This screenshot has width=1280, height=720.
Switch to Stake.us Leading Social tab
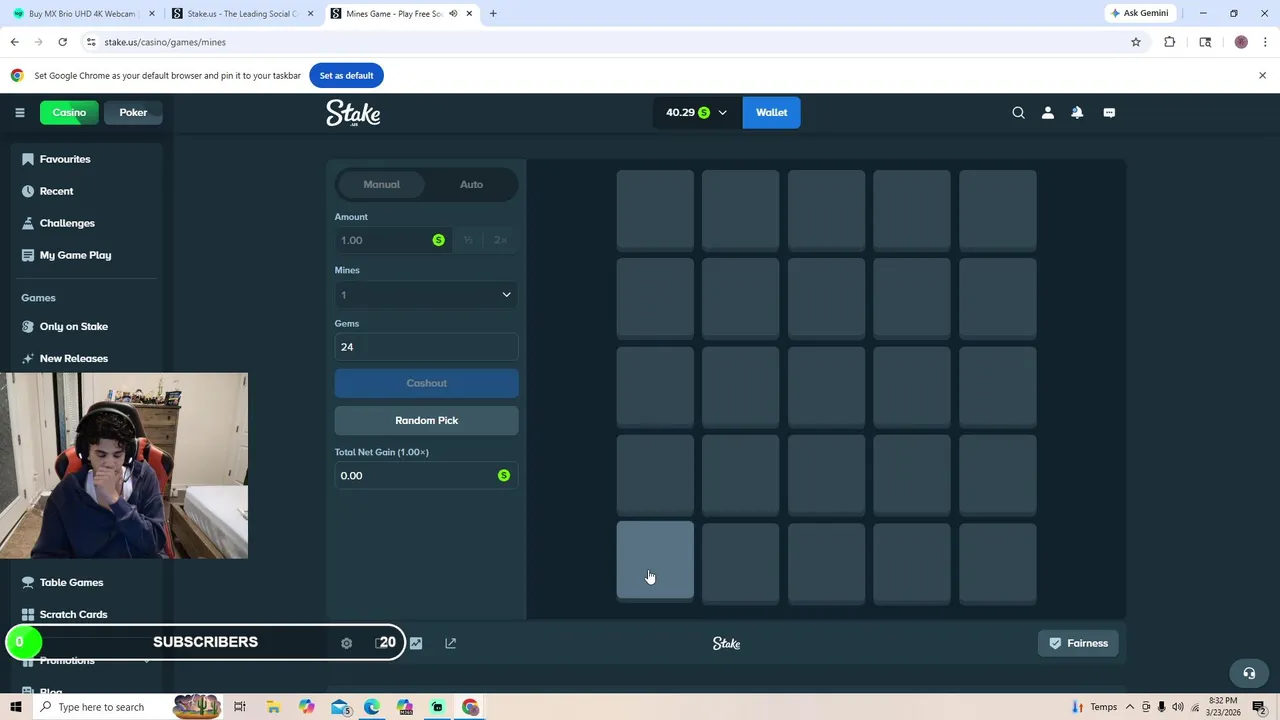click(243, 14)
